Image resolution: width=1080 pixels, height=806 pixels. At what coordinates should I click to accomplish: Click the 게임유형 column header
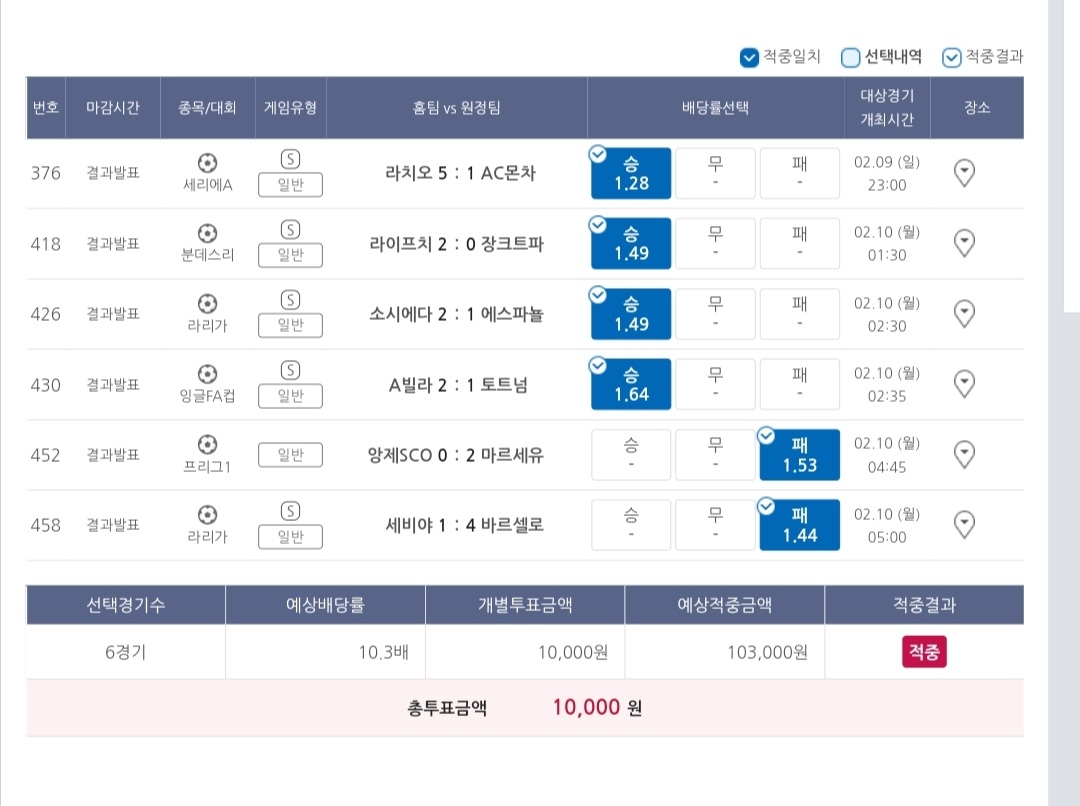(291, 107)
